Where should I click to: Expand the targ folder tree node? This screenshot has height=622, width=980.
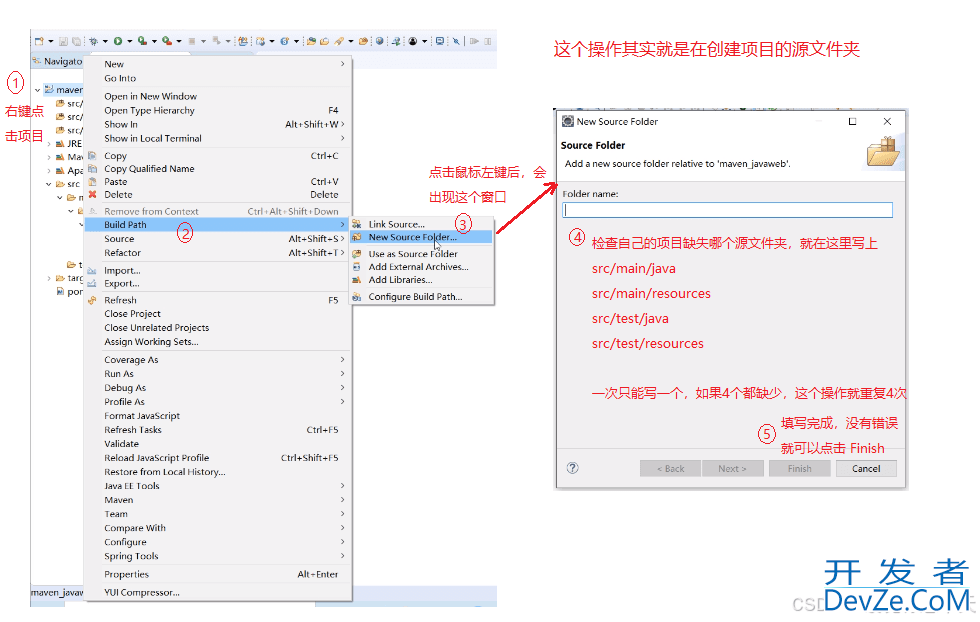click(49, 278)
